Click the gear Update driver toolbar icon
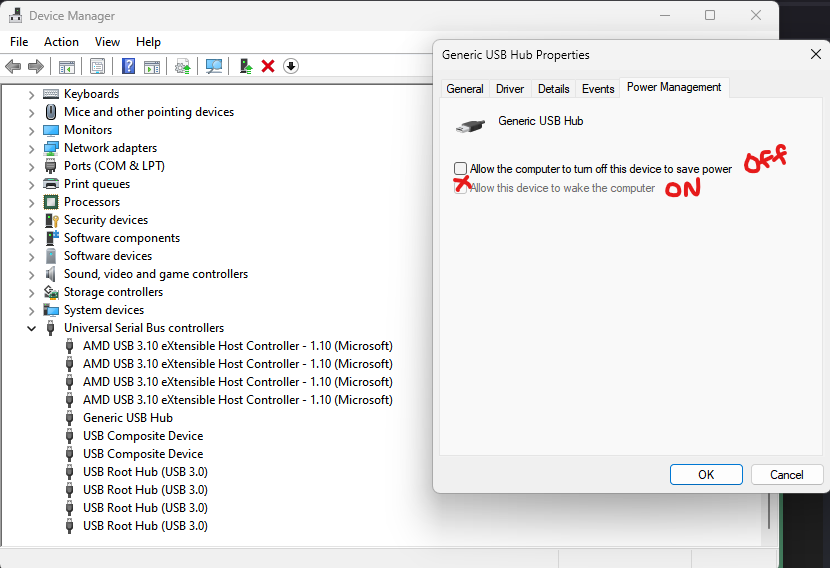 183,66
